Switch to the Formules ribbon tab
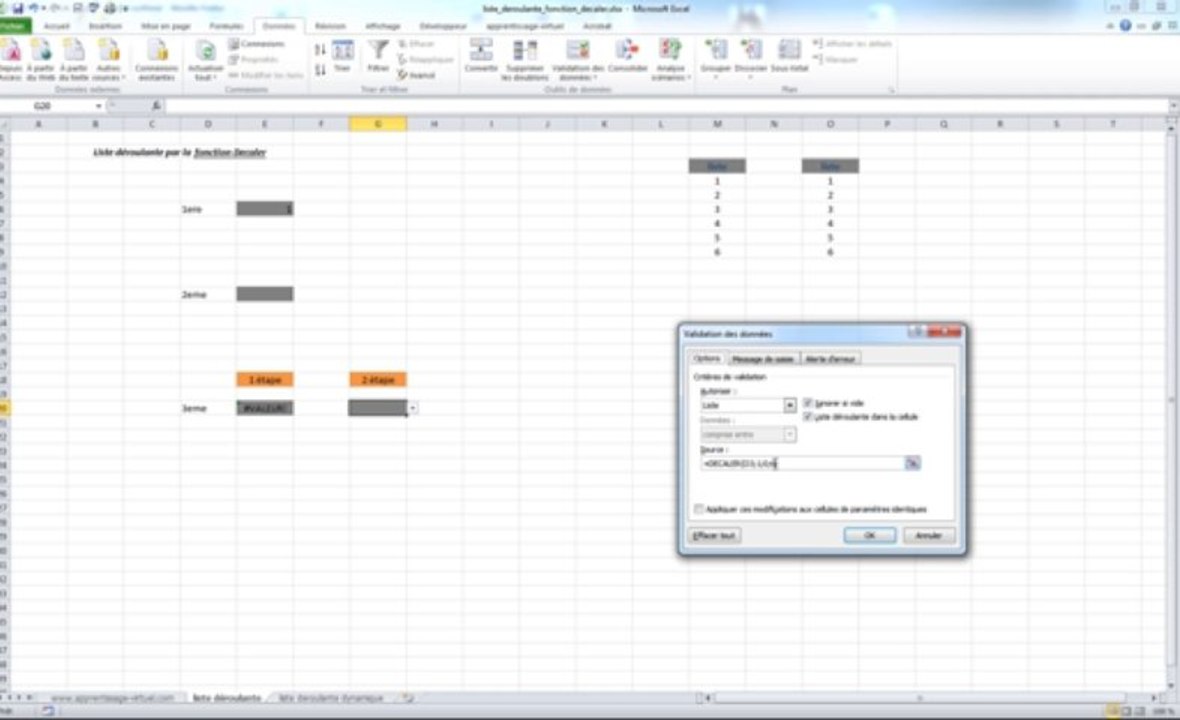This screenshot has width=1180, height=720. pyautogui.click(x=226, y=26)
